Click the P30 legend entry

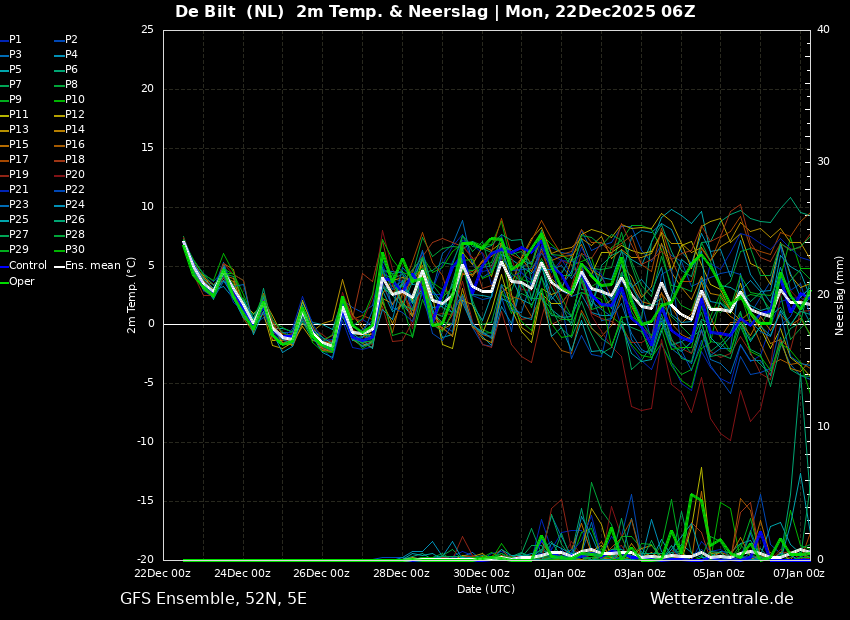pos(74,250)
